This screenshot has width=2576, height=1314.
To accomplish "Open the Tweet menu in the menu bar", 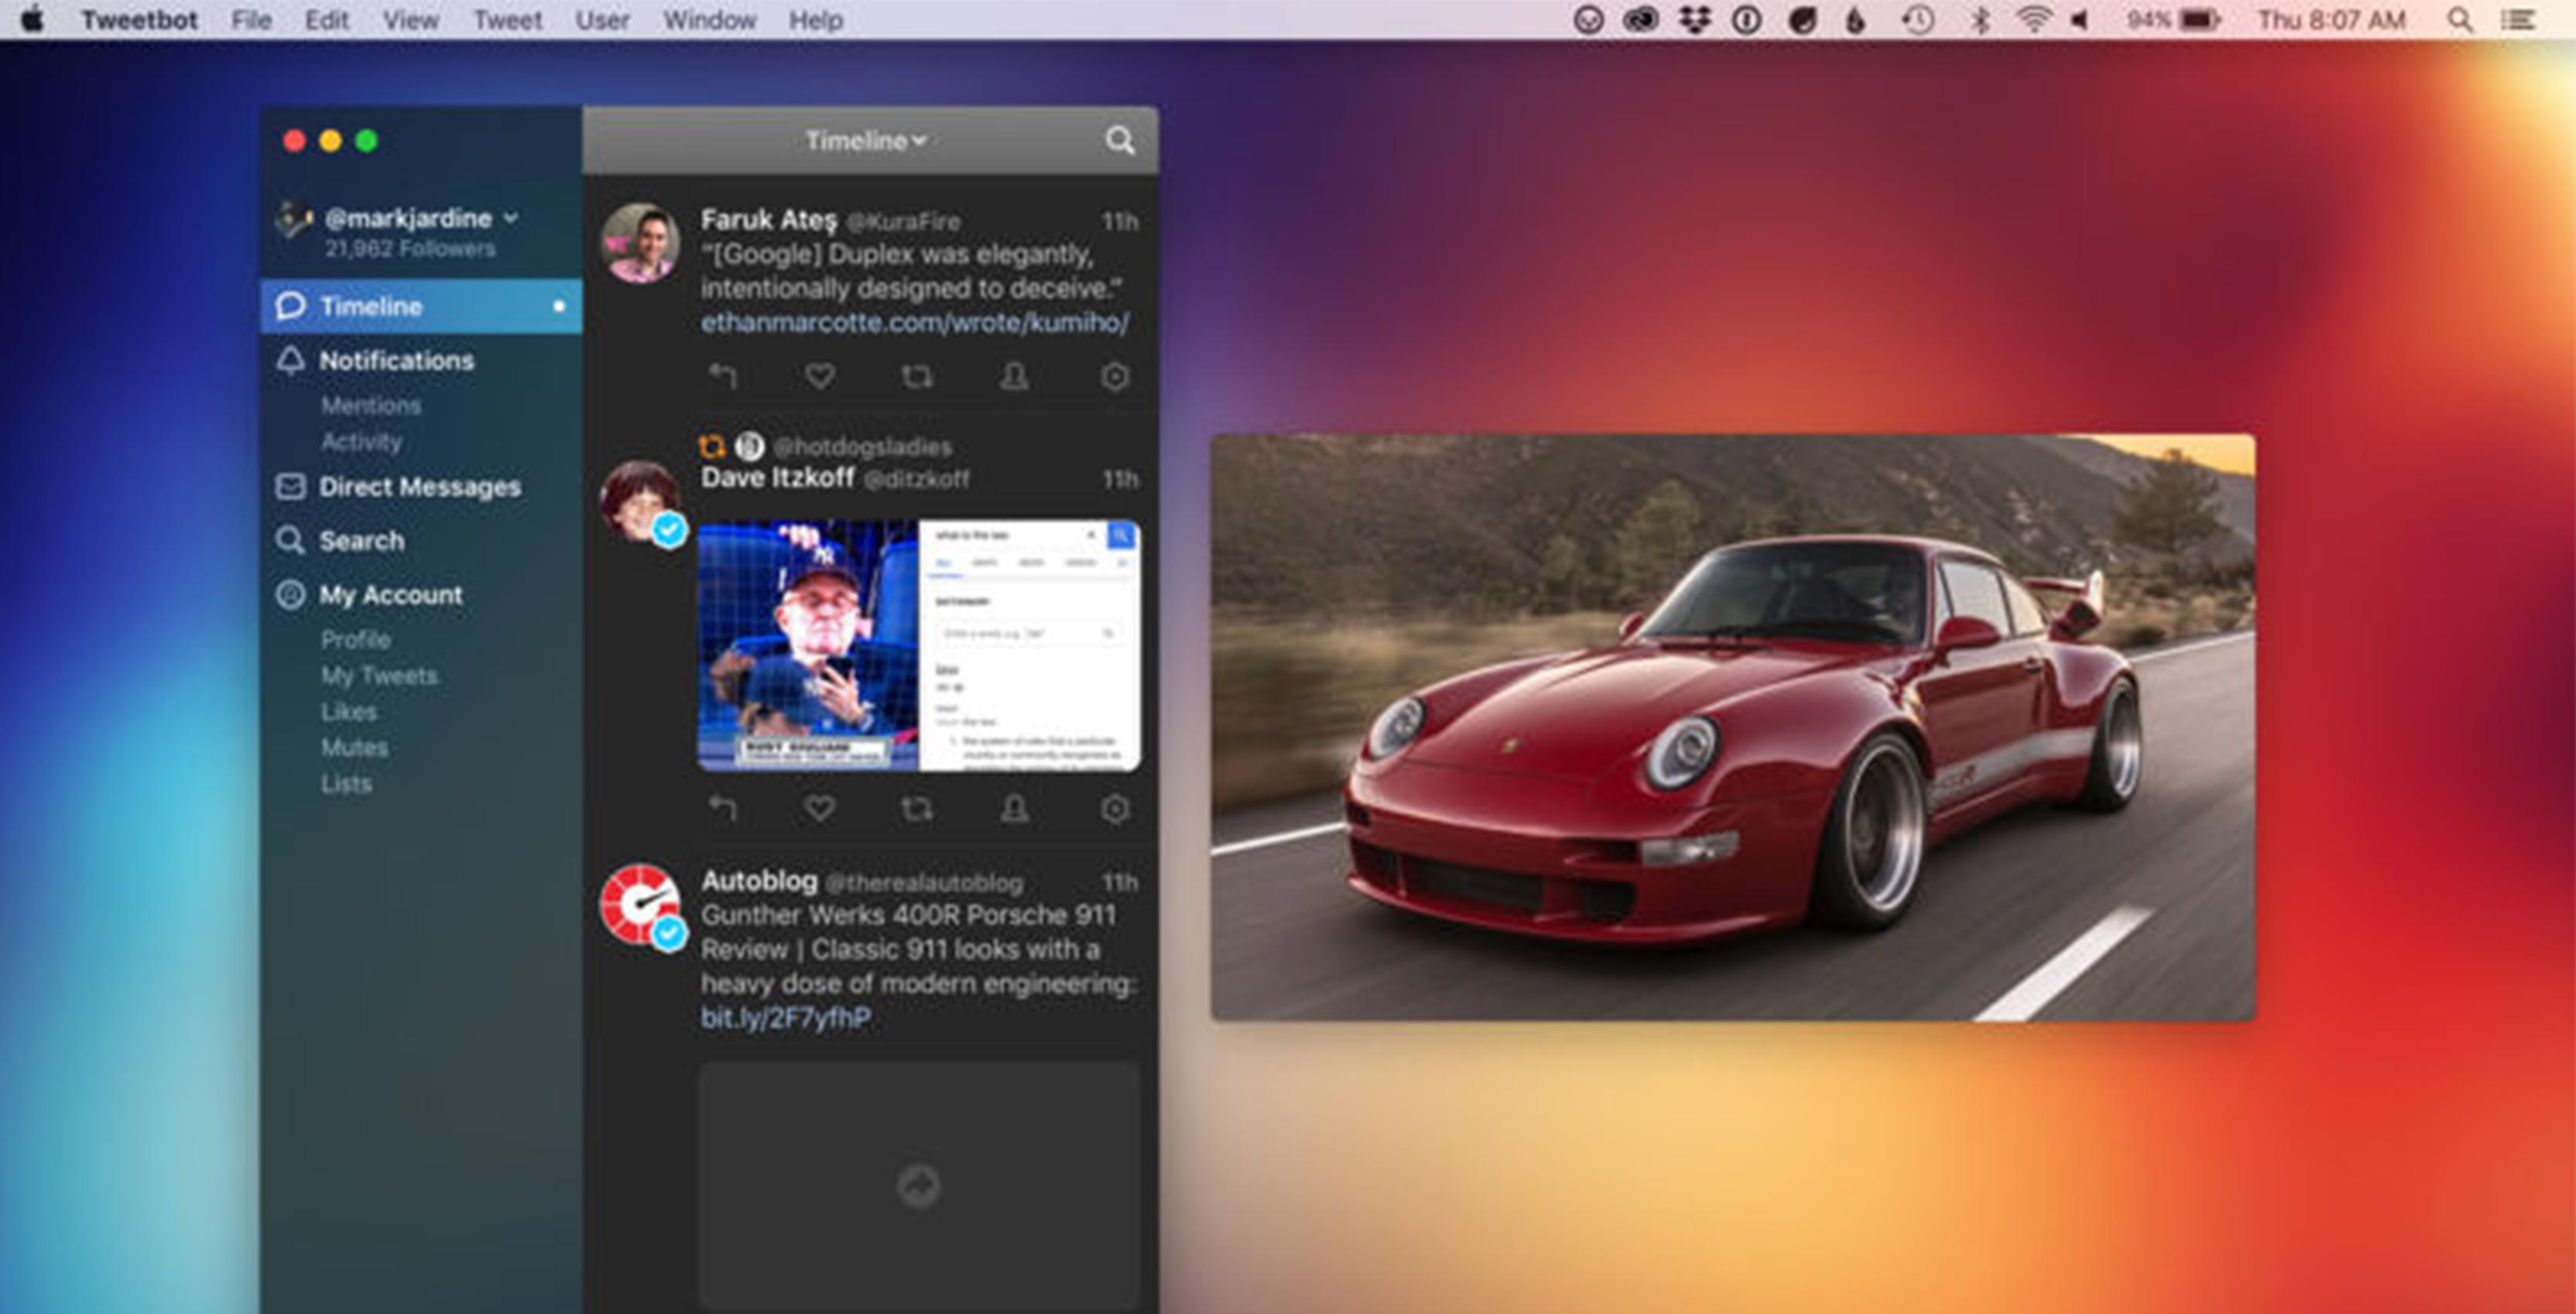I will point(507,20).
